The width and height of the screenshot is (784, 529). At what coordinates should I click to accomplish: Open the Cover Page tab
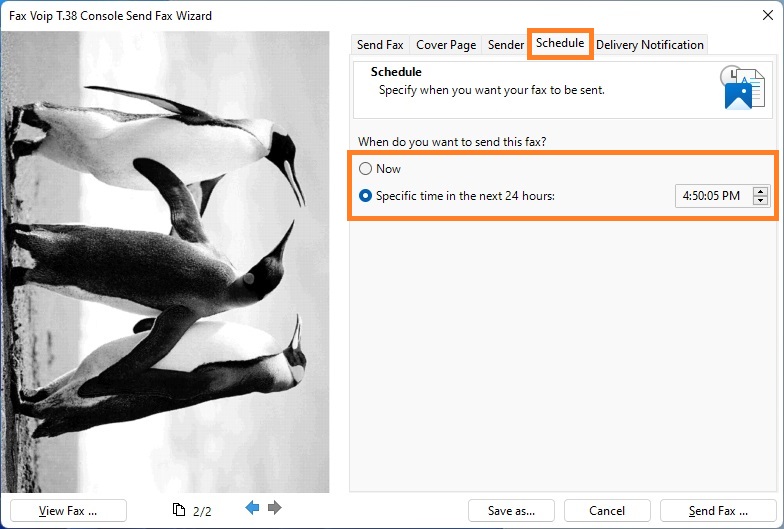tap(446, 44)
